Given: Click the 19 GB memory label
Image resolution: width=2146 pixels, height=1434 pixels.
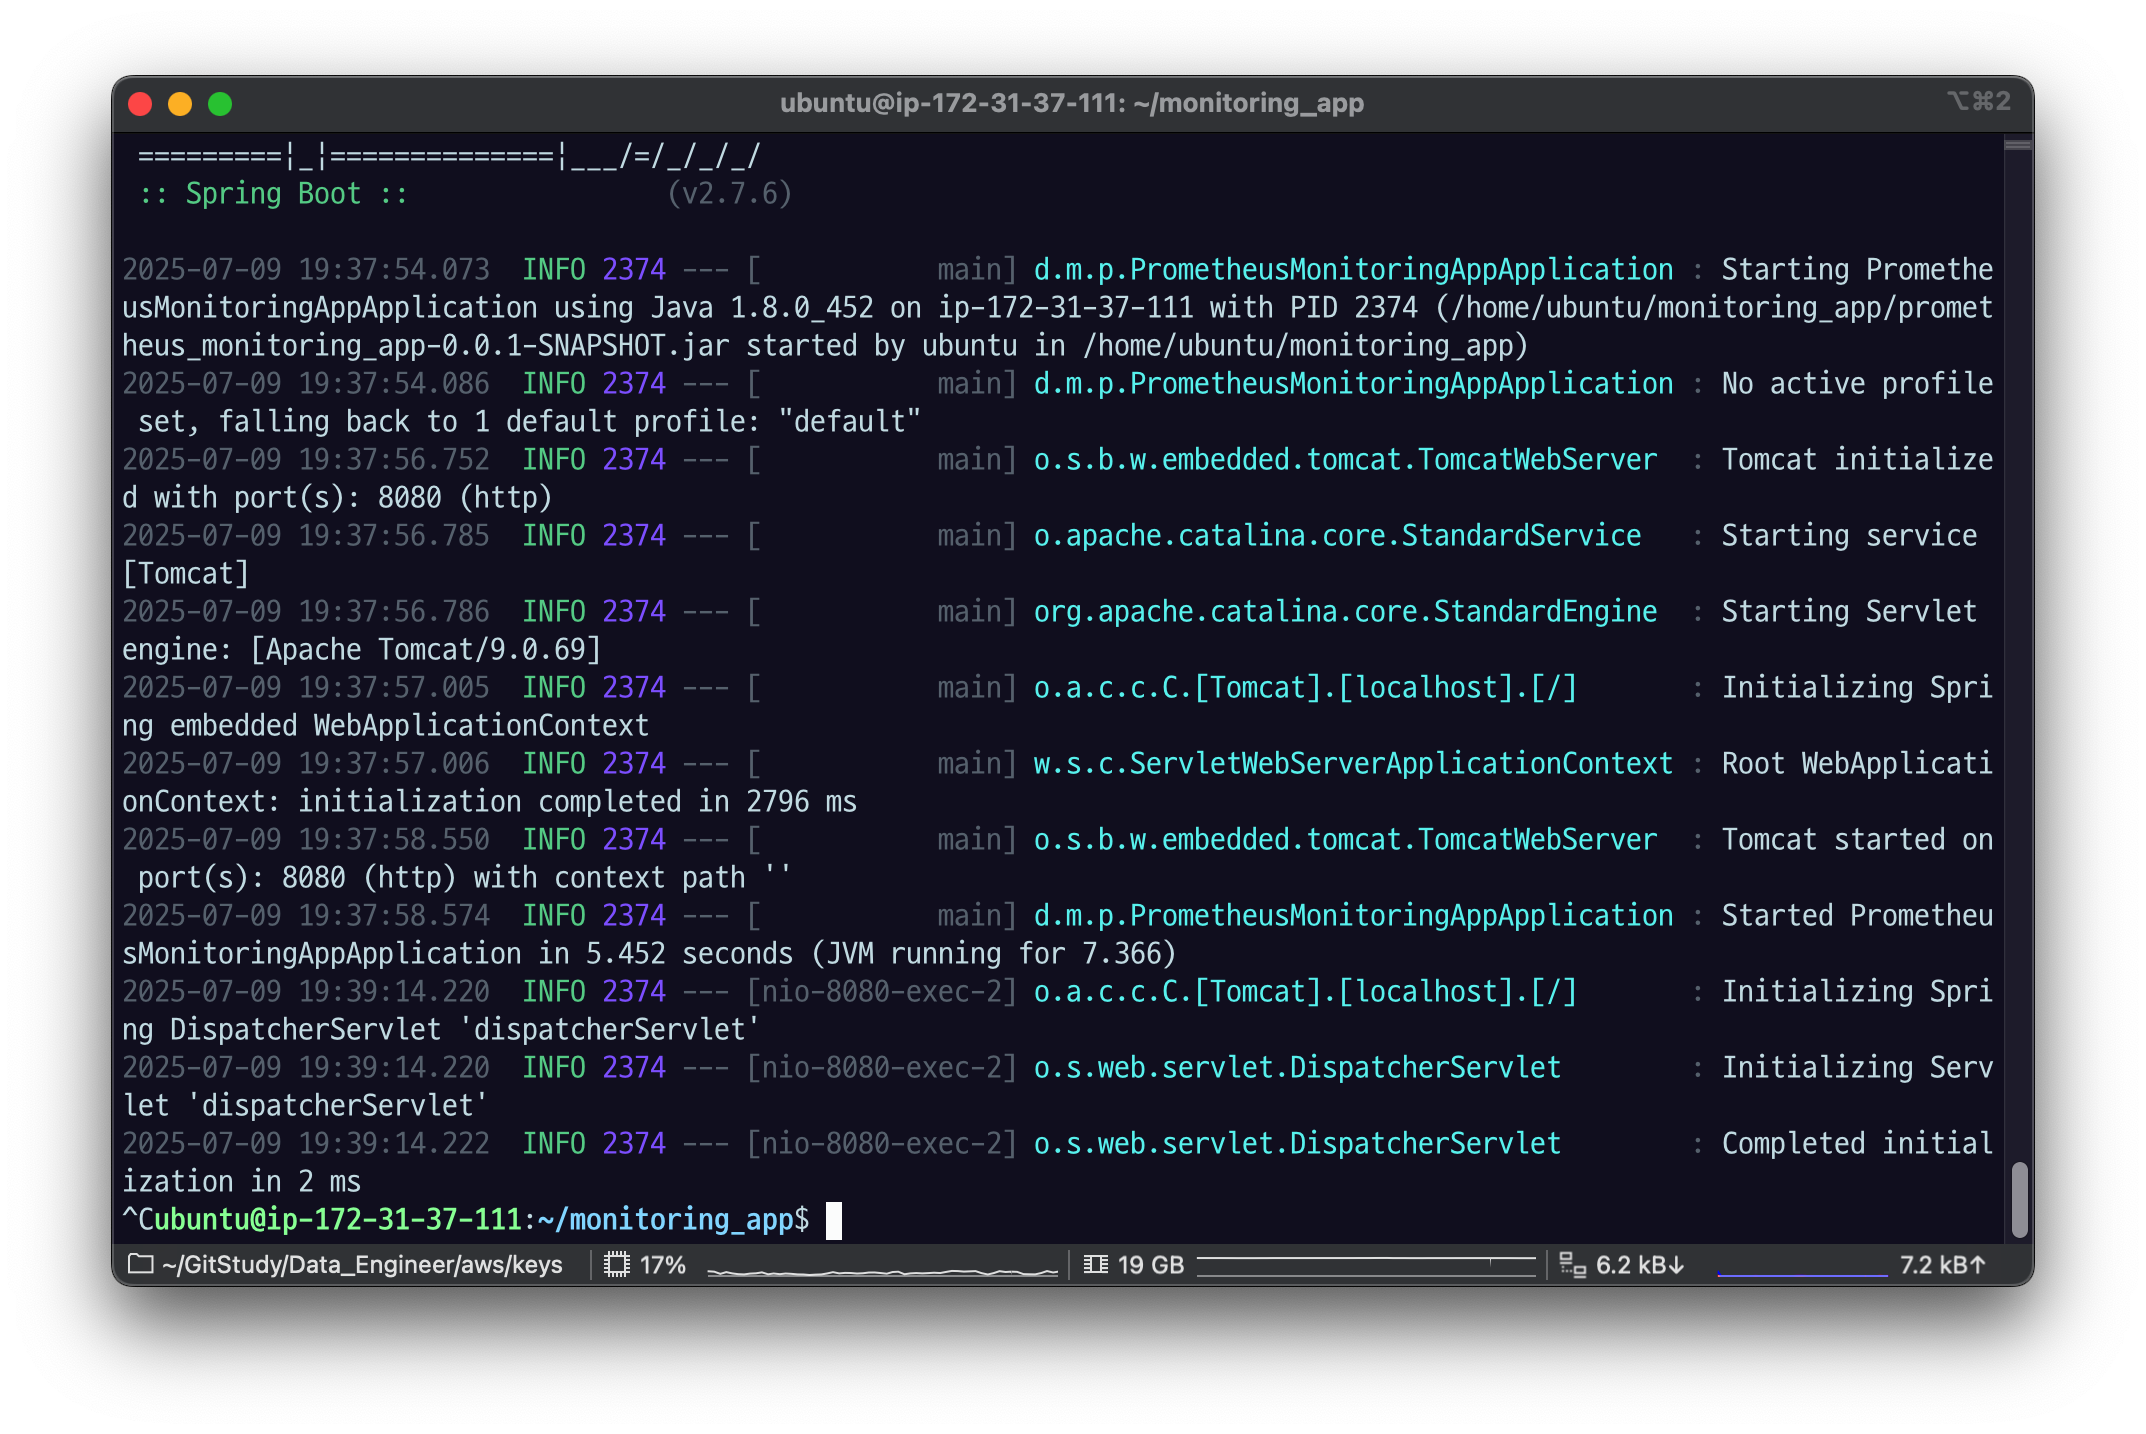Looking at the screenshot, I should coord(1150,1265).
